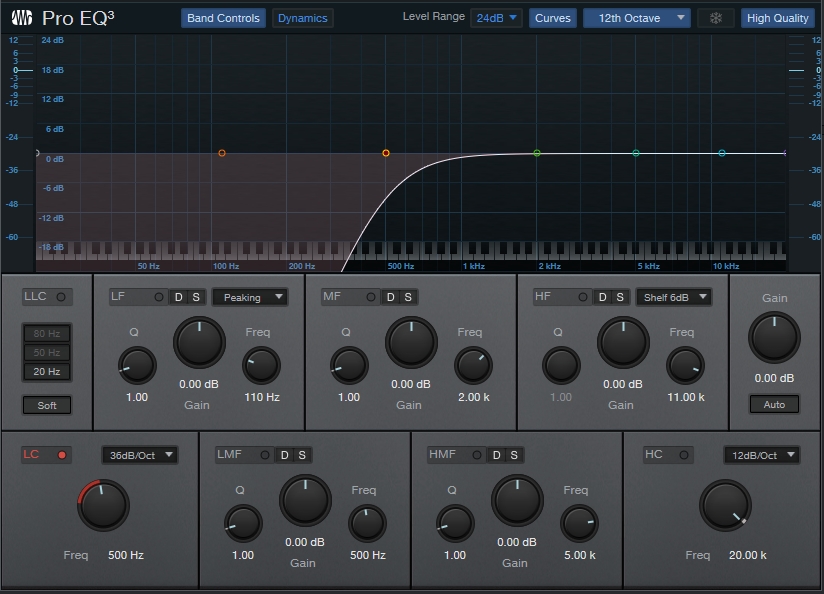Select the HMF node at 5 kHz
Image resolution: width=824 pixels, height=594 pixels.
point(636,153)
